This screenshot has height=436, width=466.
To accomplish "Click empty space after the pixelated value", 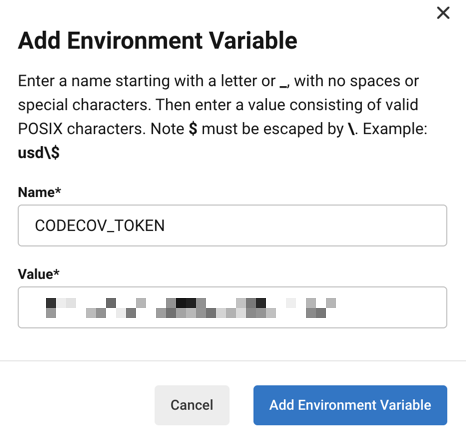I will [390, 308].
